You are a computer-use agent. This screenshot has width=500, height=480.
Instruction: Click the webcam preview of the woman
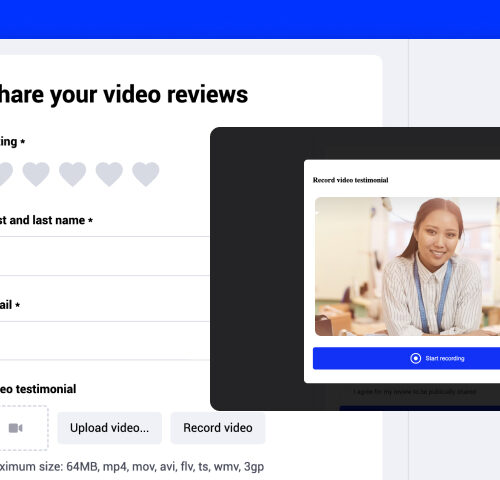(407, 266)
